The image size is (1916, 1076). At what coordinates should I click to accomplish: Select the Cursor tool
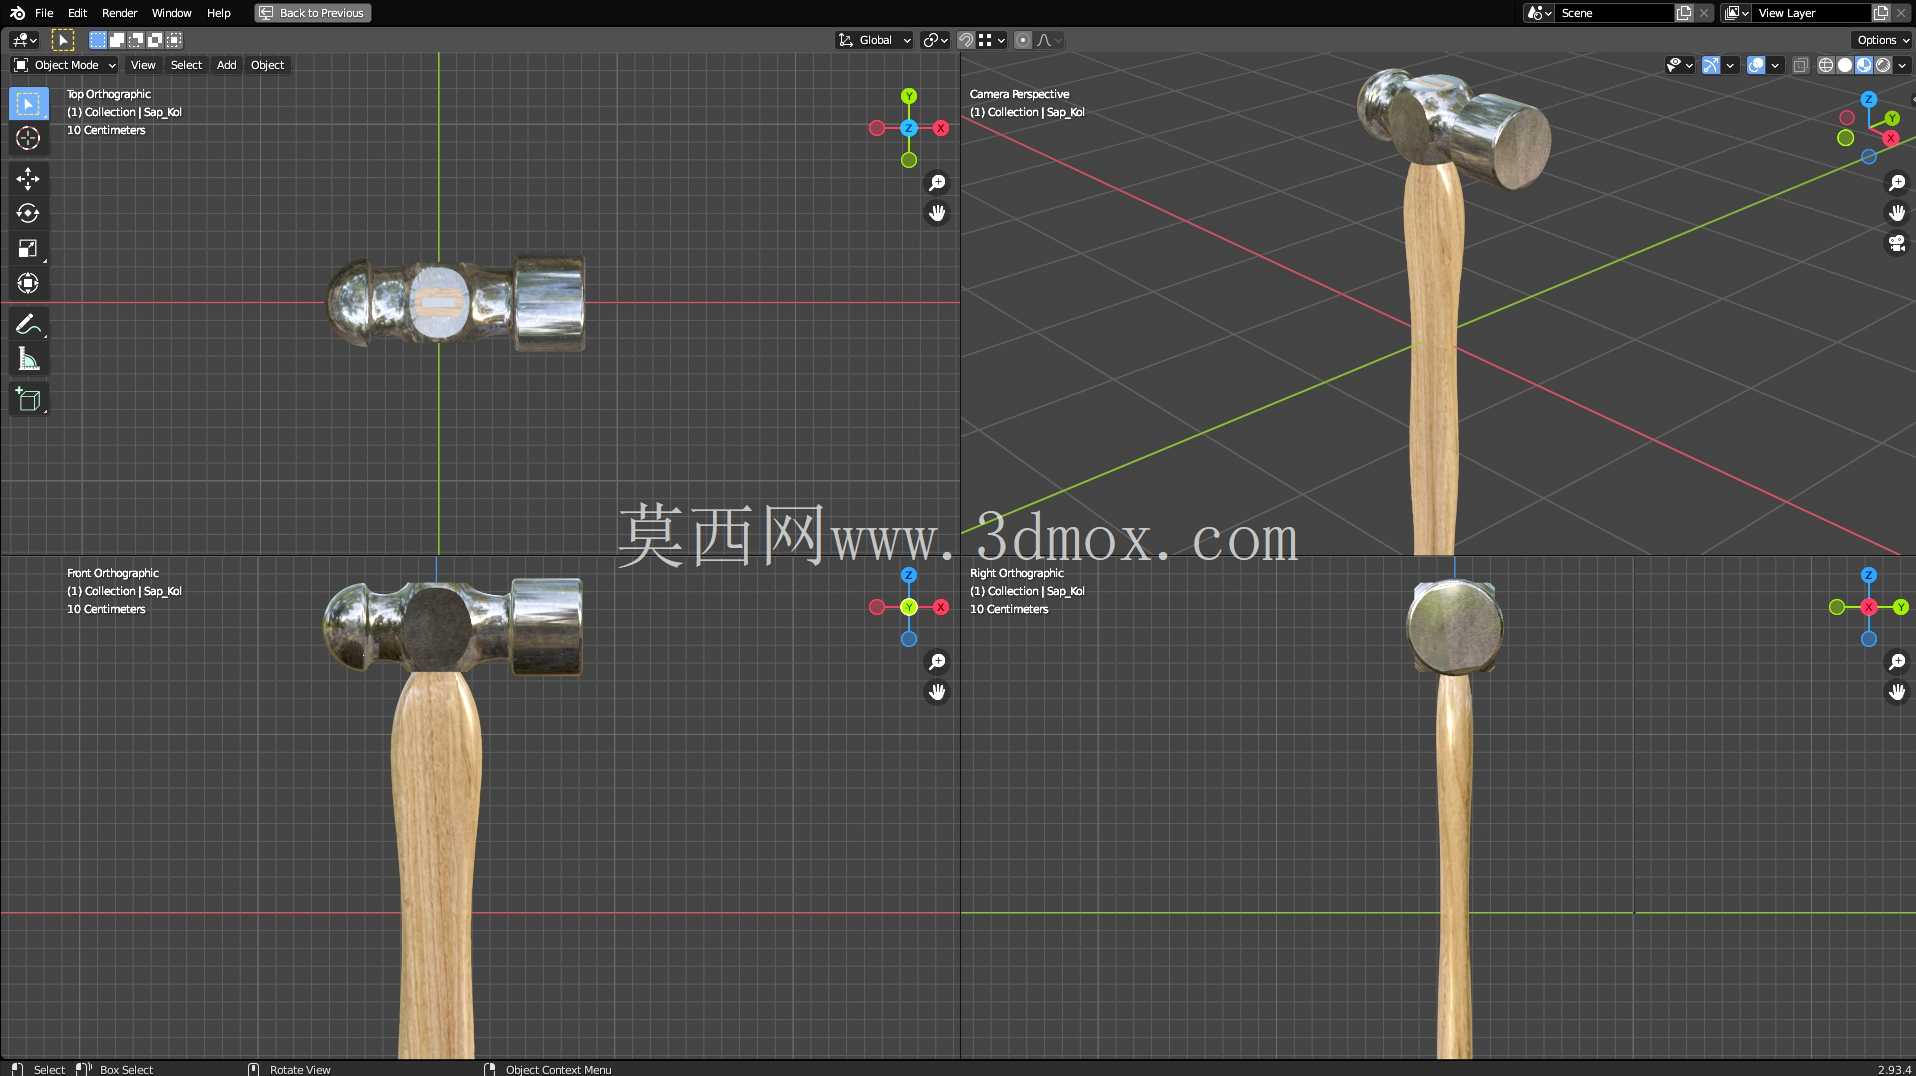[x=28, y=138]
